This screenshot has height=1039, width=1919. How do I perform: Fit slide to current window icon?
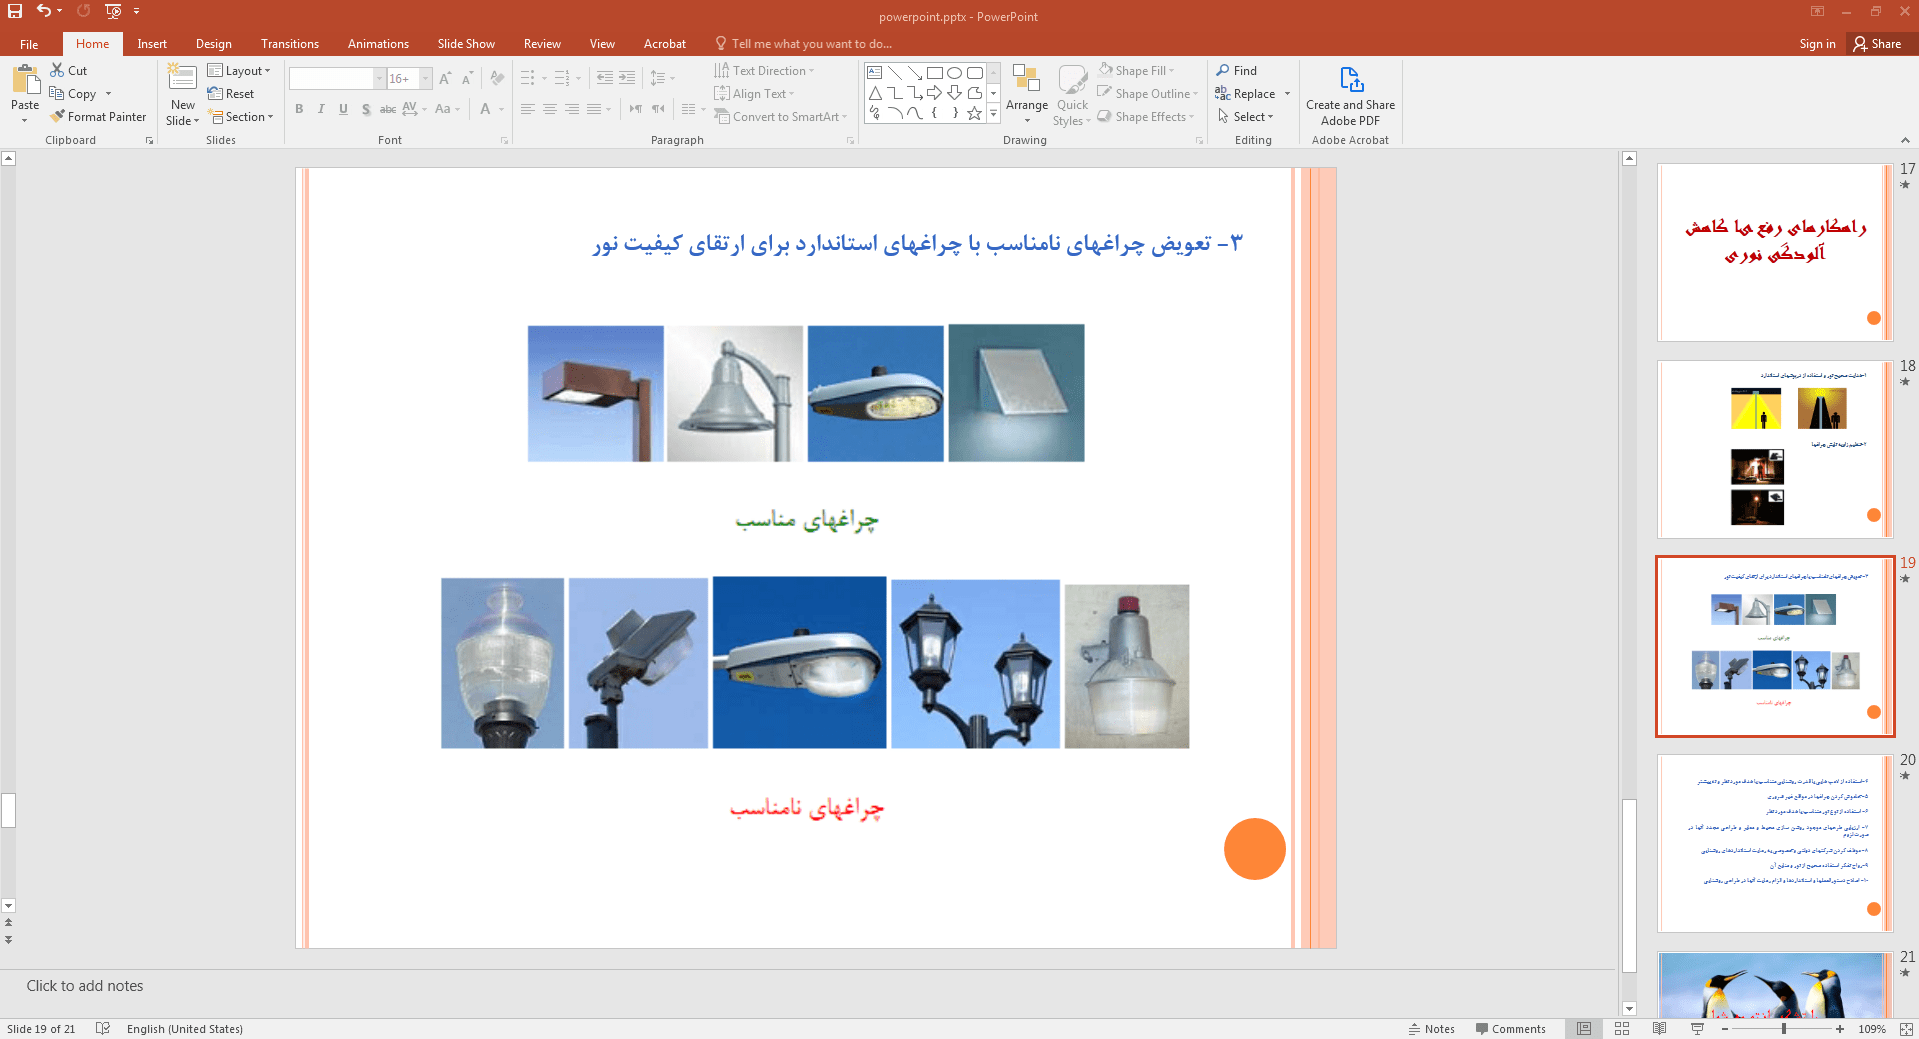1906,1029
